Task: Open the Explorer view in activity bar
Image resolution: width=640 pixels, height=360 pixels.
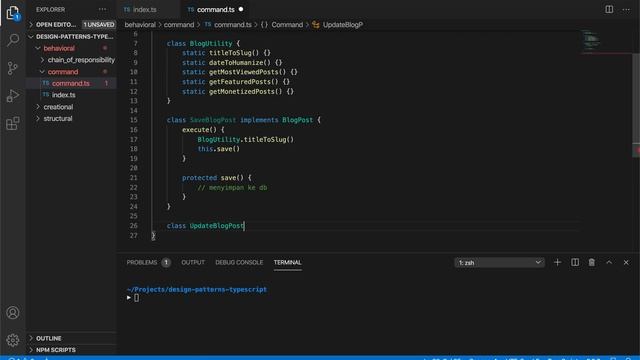Action: pos(13,12)
